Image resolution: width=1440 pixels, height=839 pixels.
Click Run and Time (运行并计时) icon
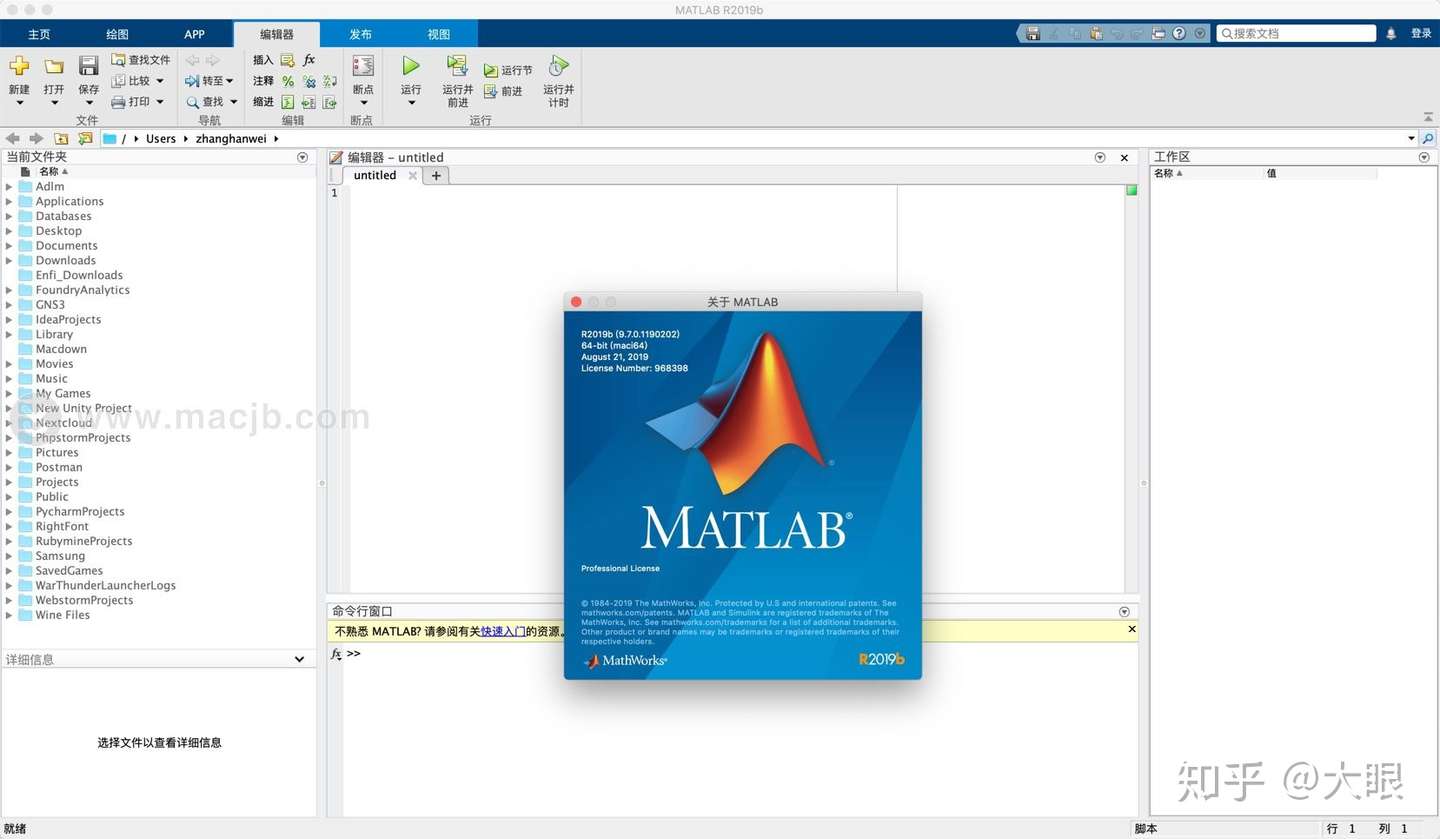coord(559,66)
